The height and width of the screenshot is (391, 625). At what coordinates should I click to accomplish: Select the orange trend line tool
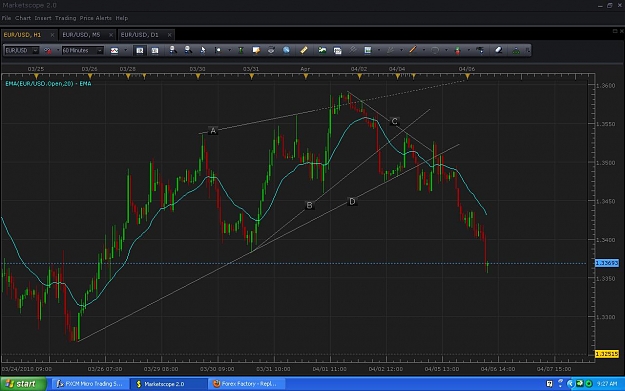[x=413, y=50]
